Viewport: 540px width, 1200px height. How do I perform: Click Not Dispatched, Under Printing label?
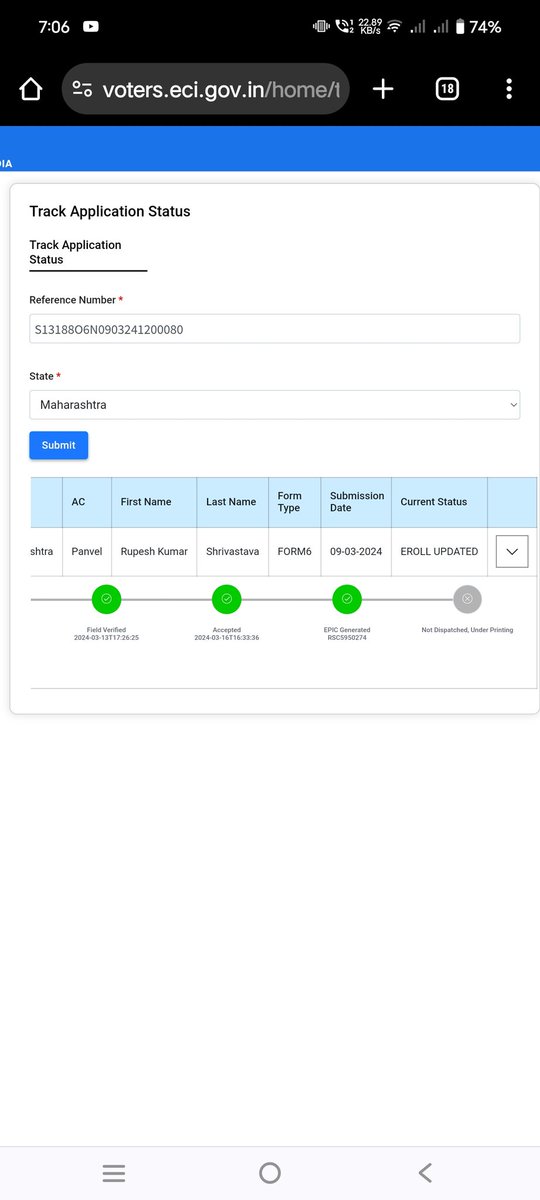pyautogui.click(x=467, y=630)
